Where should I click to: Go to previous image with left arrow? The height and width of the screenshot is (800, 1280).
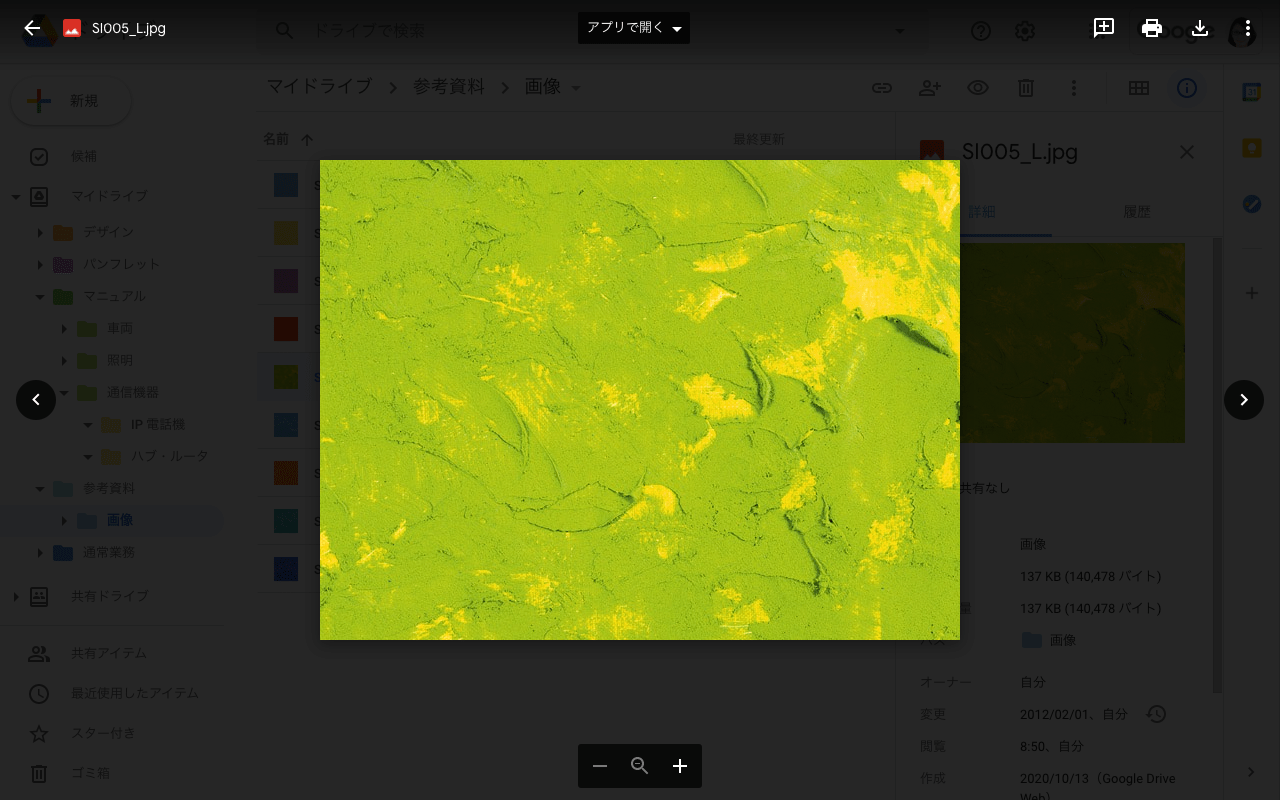(x=36, y=400)
